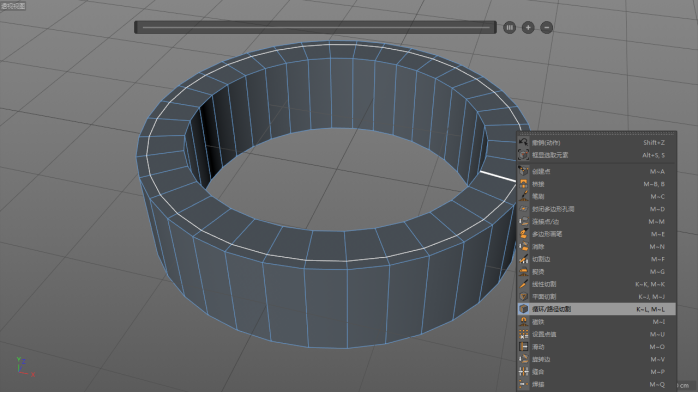Select the 笔刷 brush tool icon

pos(524,196)
